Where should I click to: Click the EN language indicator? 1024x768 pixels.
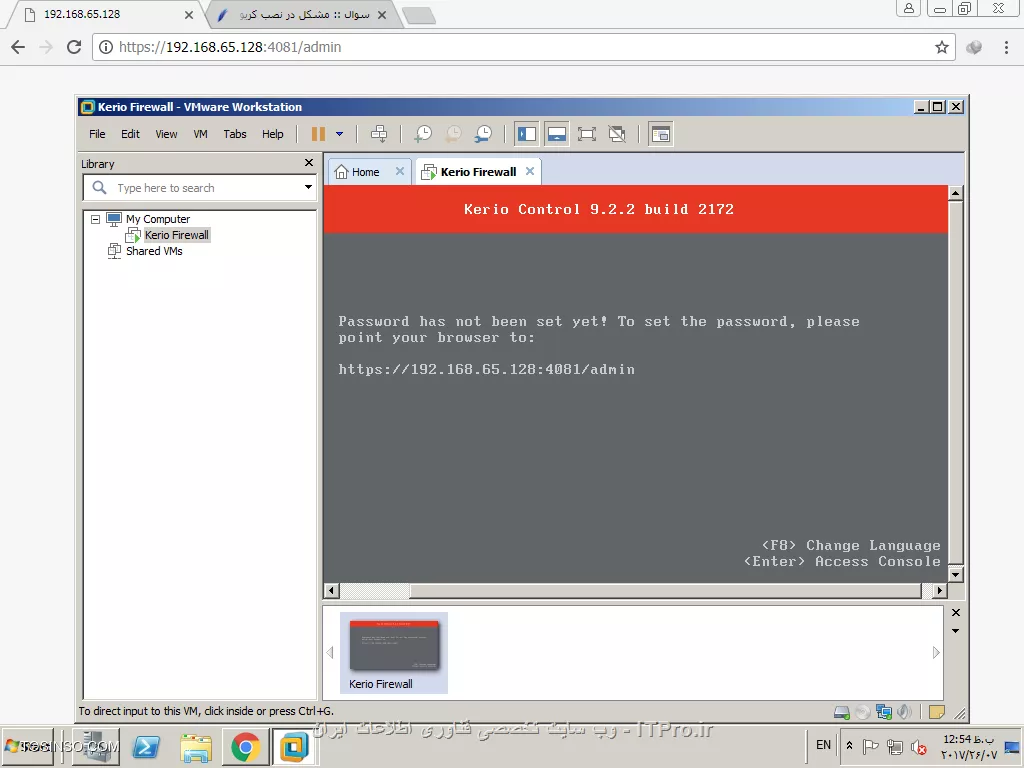pyautogui.click(x=823, y=745)
